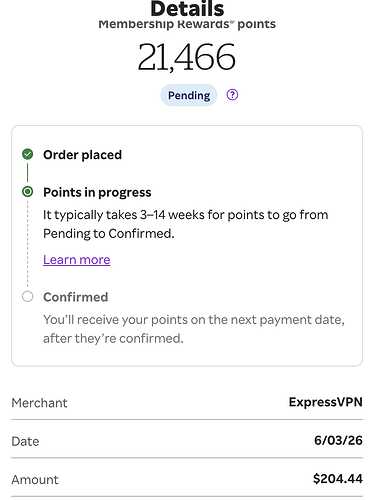Click the Membership Rewards points label
The width and height of the screenshot is (376, 500).
[187, 24]
